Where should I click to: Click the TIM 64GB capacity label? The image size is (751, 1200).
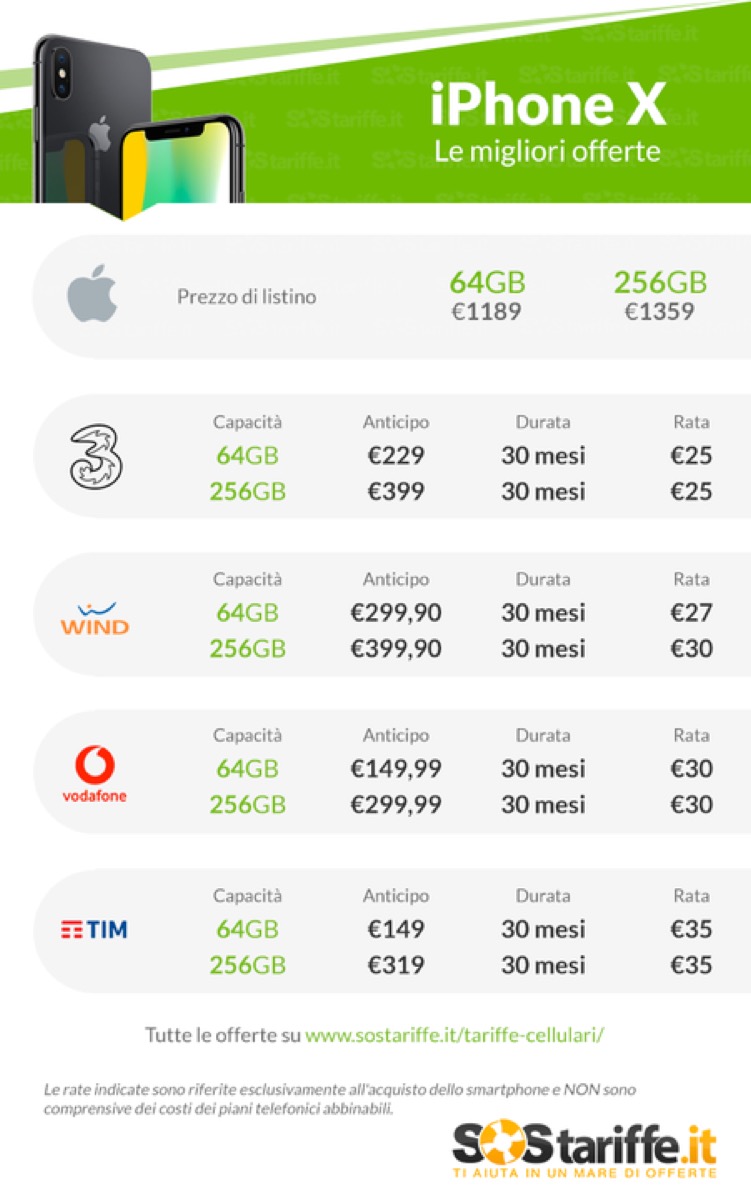pos(247,929)
